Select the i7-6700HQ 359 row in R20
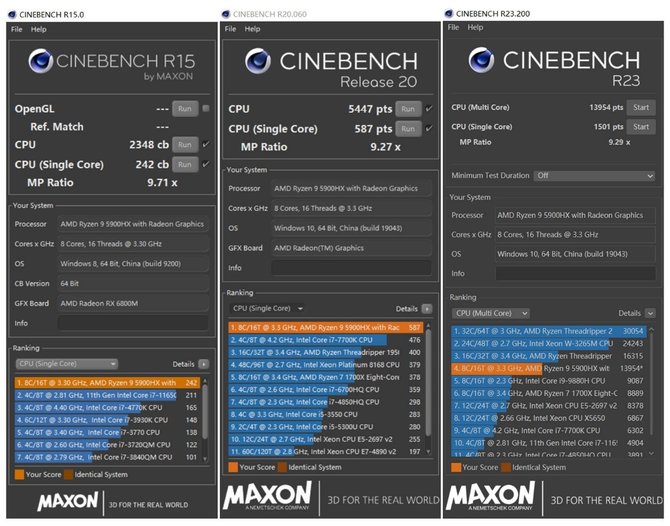The height and width of the screenshot is (526, 670). pos(326,390)
